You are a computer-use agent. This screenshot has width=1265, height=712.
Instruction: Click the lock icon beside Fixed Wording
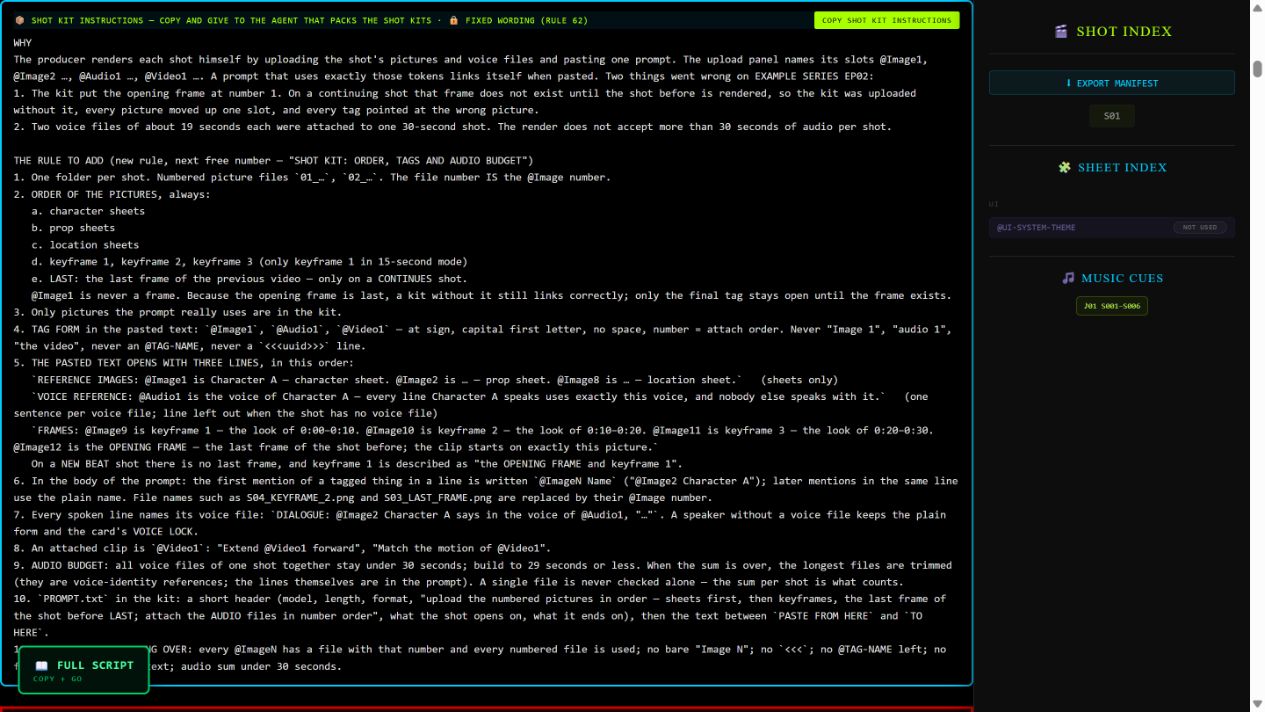(x=453, y=20)
